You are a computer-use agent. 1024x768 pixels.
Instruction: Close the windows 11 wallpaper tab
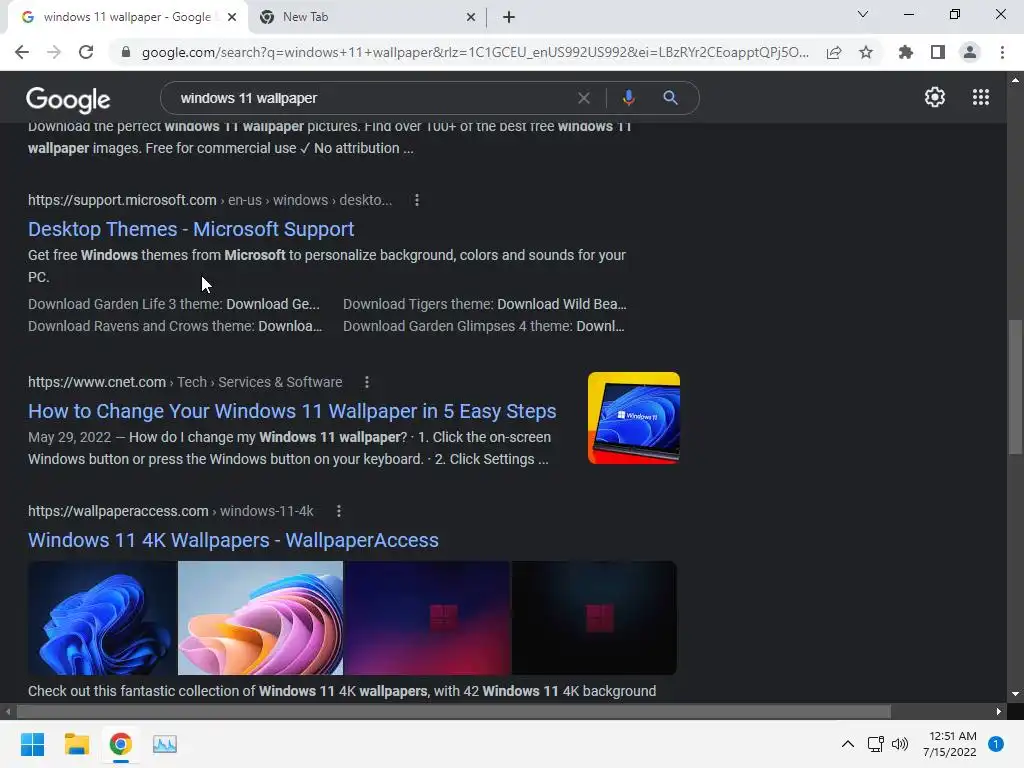click(x=232, y=17)
